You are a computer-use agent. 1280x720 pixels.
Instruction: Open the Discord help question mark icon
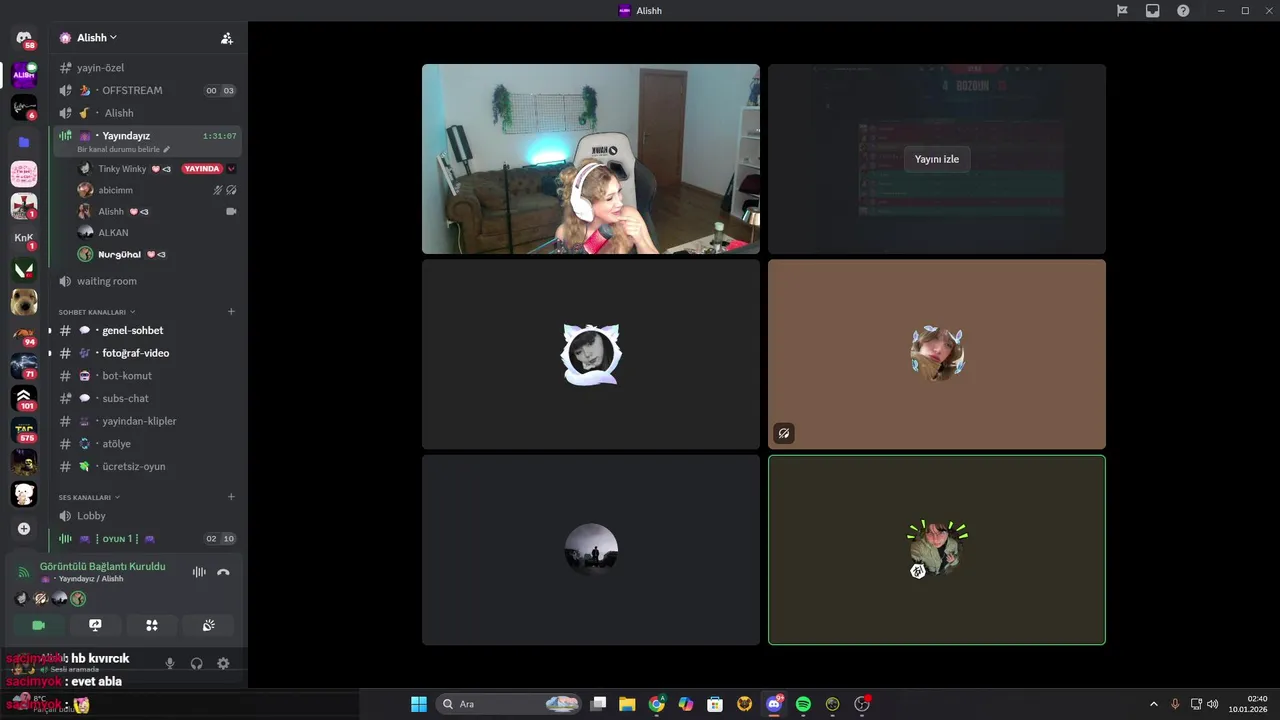(1183, 10)
